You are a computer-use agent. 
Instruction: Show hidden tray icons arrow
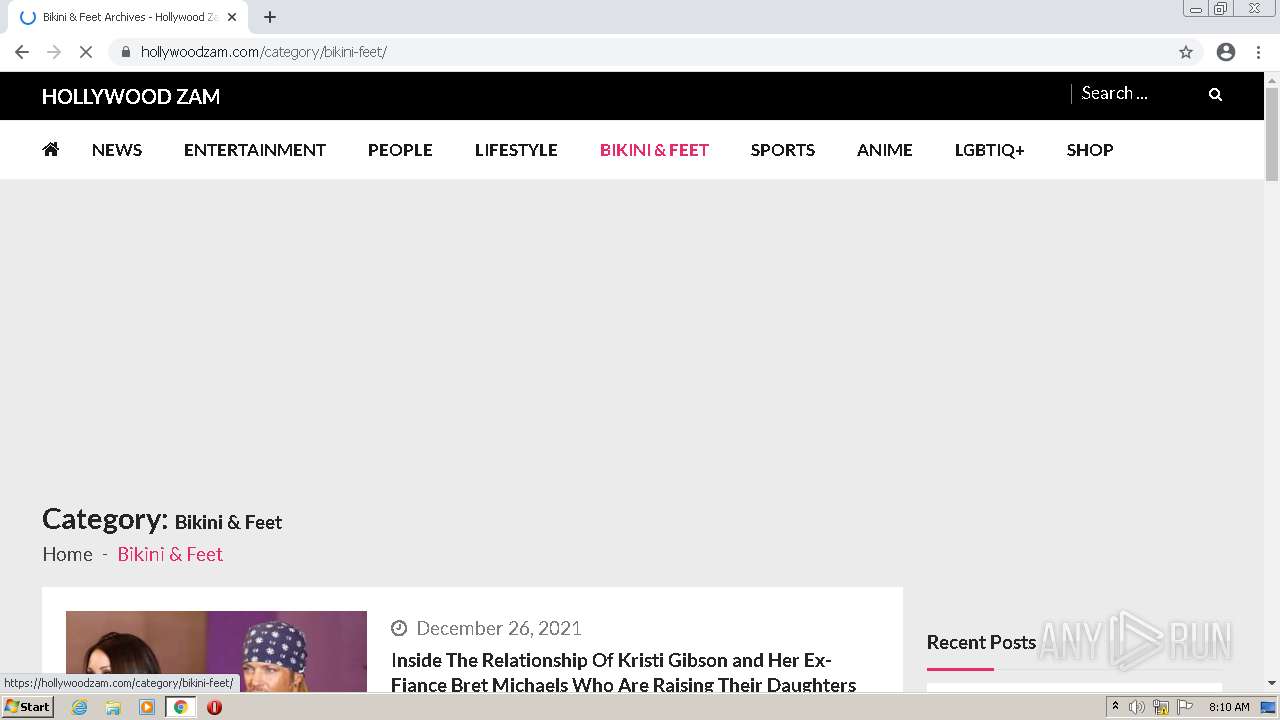1115,707
